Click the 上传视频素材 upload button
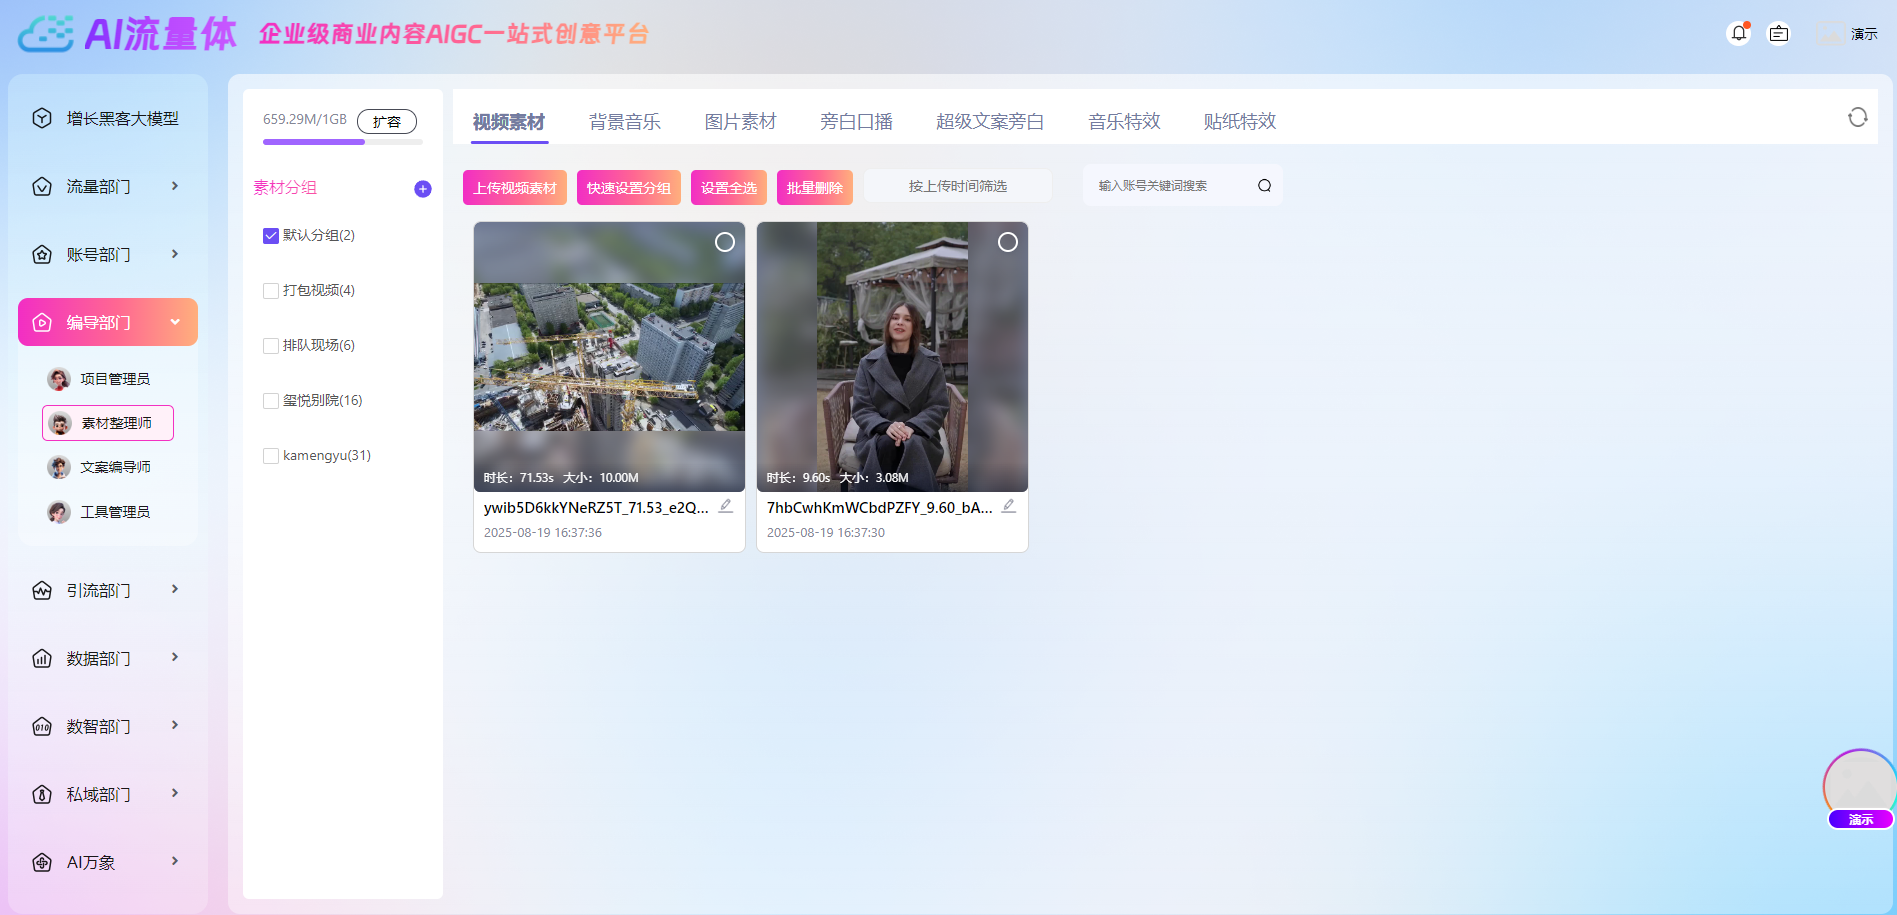 click(x=514, y=186)
